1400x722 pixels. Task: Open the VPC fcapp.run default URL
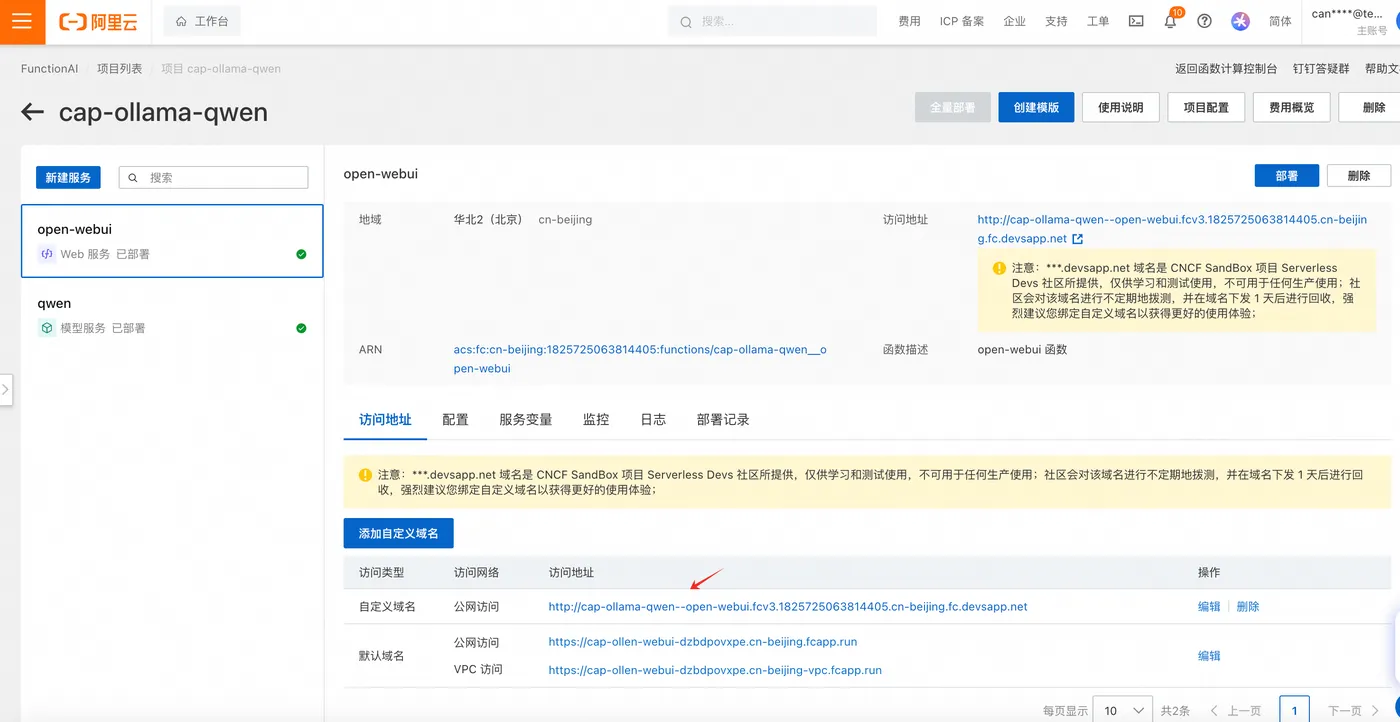[x=715, y=670]
